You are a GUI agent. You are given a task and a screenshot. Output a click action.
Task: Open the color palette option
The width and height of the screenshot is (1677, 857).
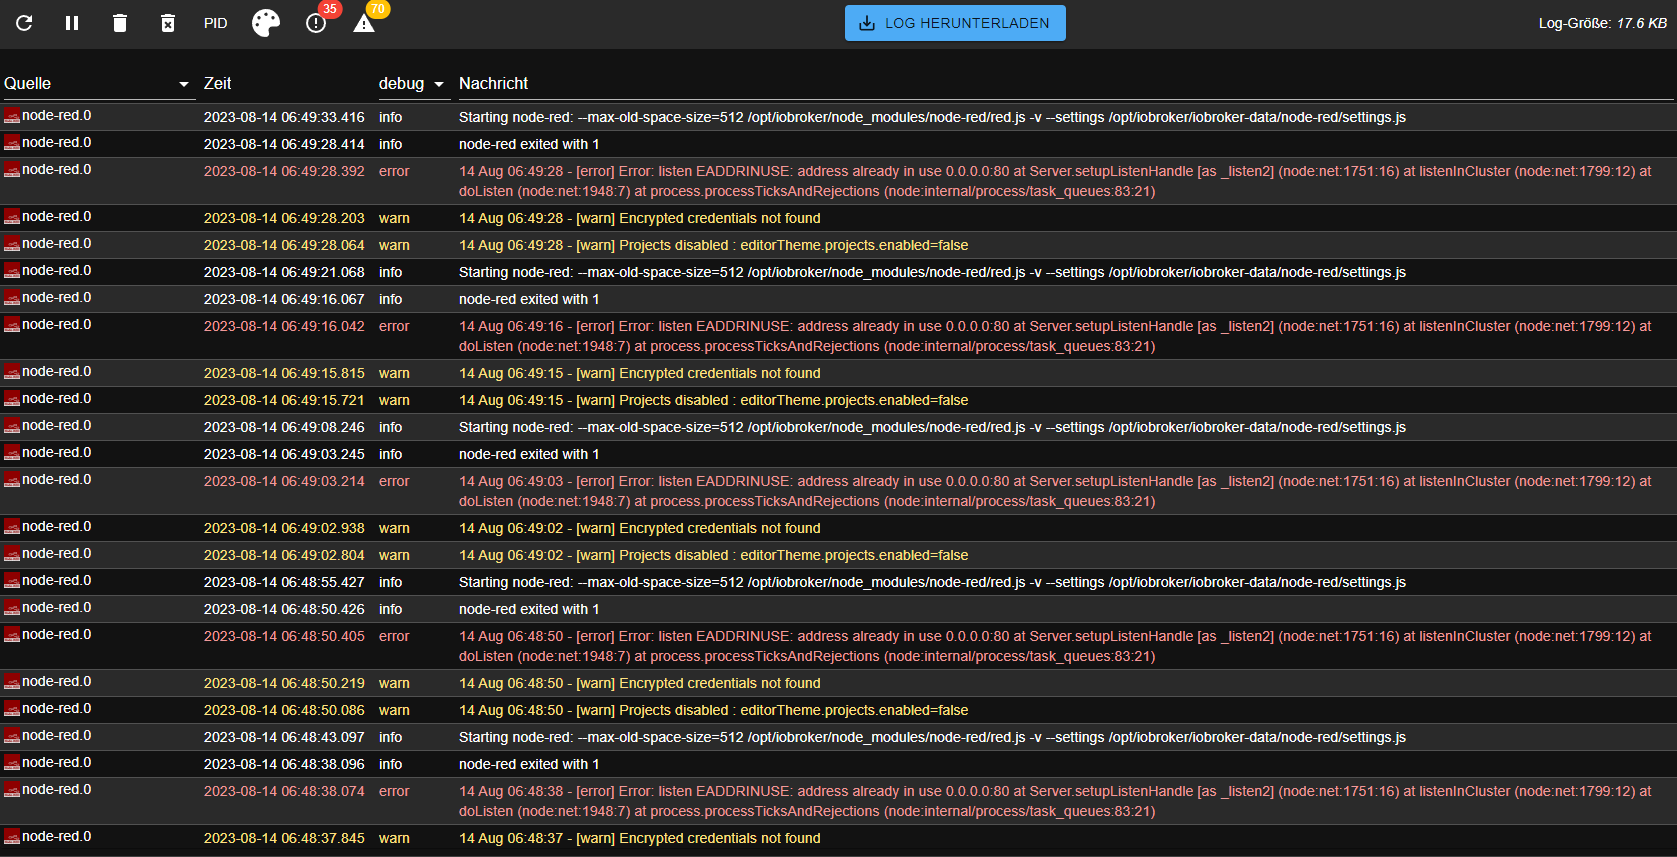pos(266,23)
